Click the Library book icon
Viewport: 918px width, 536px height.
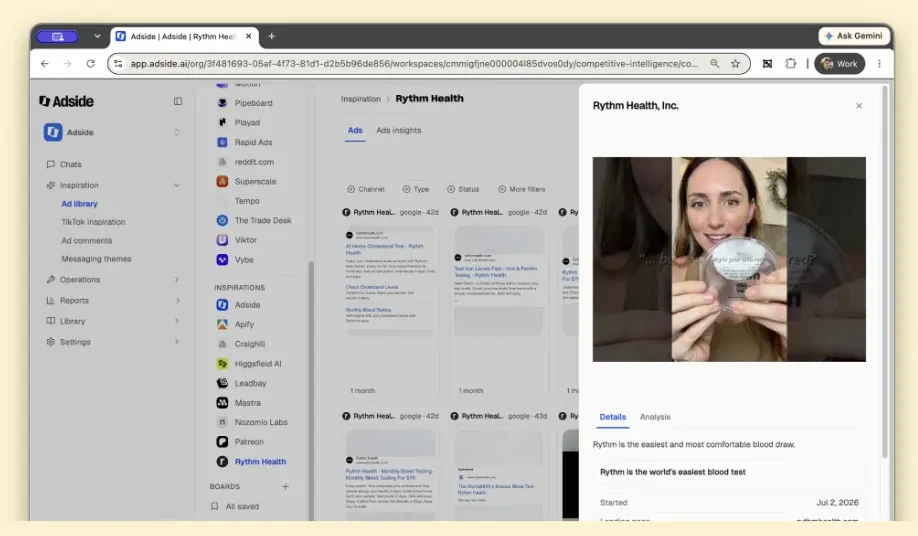50,321
